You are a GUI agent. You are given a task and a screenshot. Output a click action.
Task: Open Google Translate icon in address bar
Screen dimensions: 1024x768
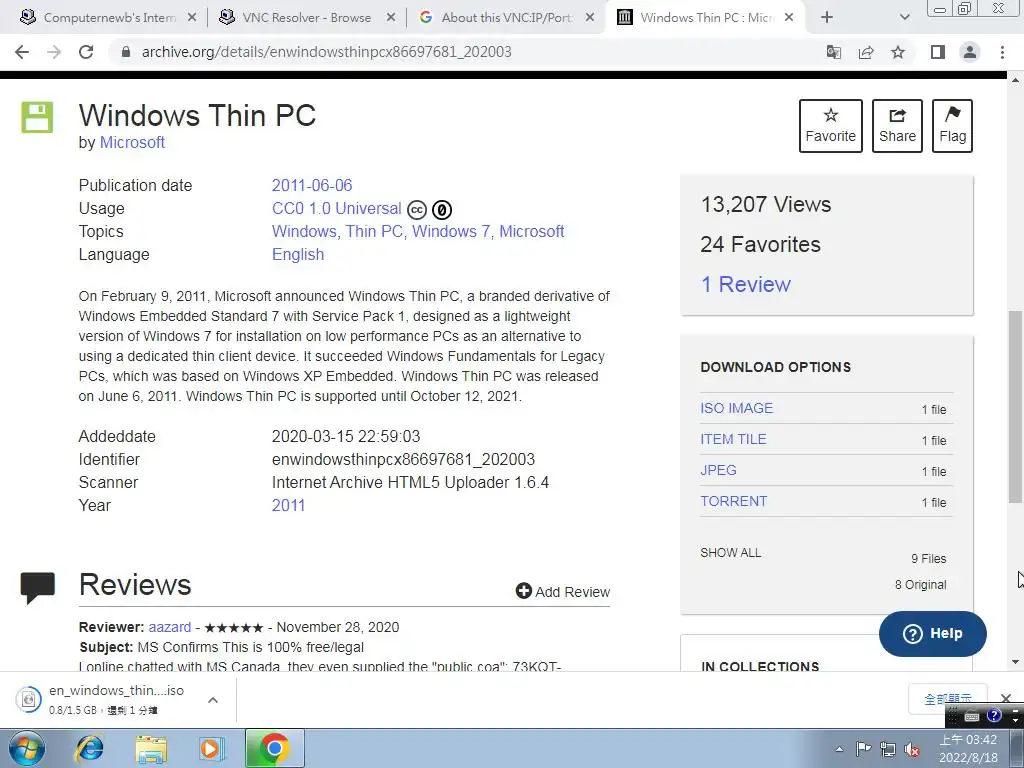tap(833, 52)
